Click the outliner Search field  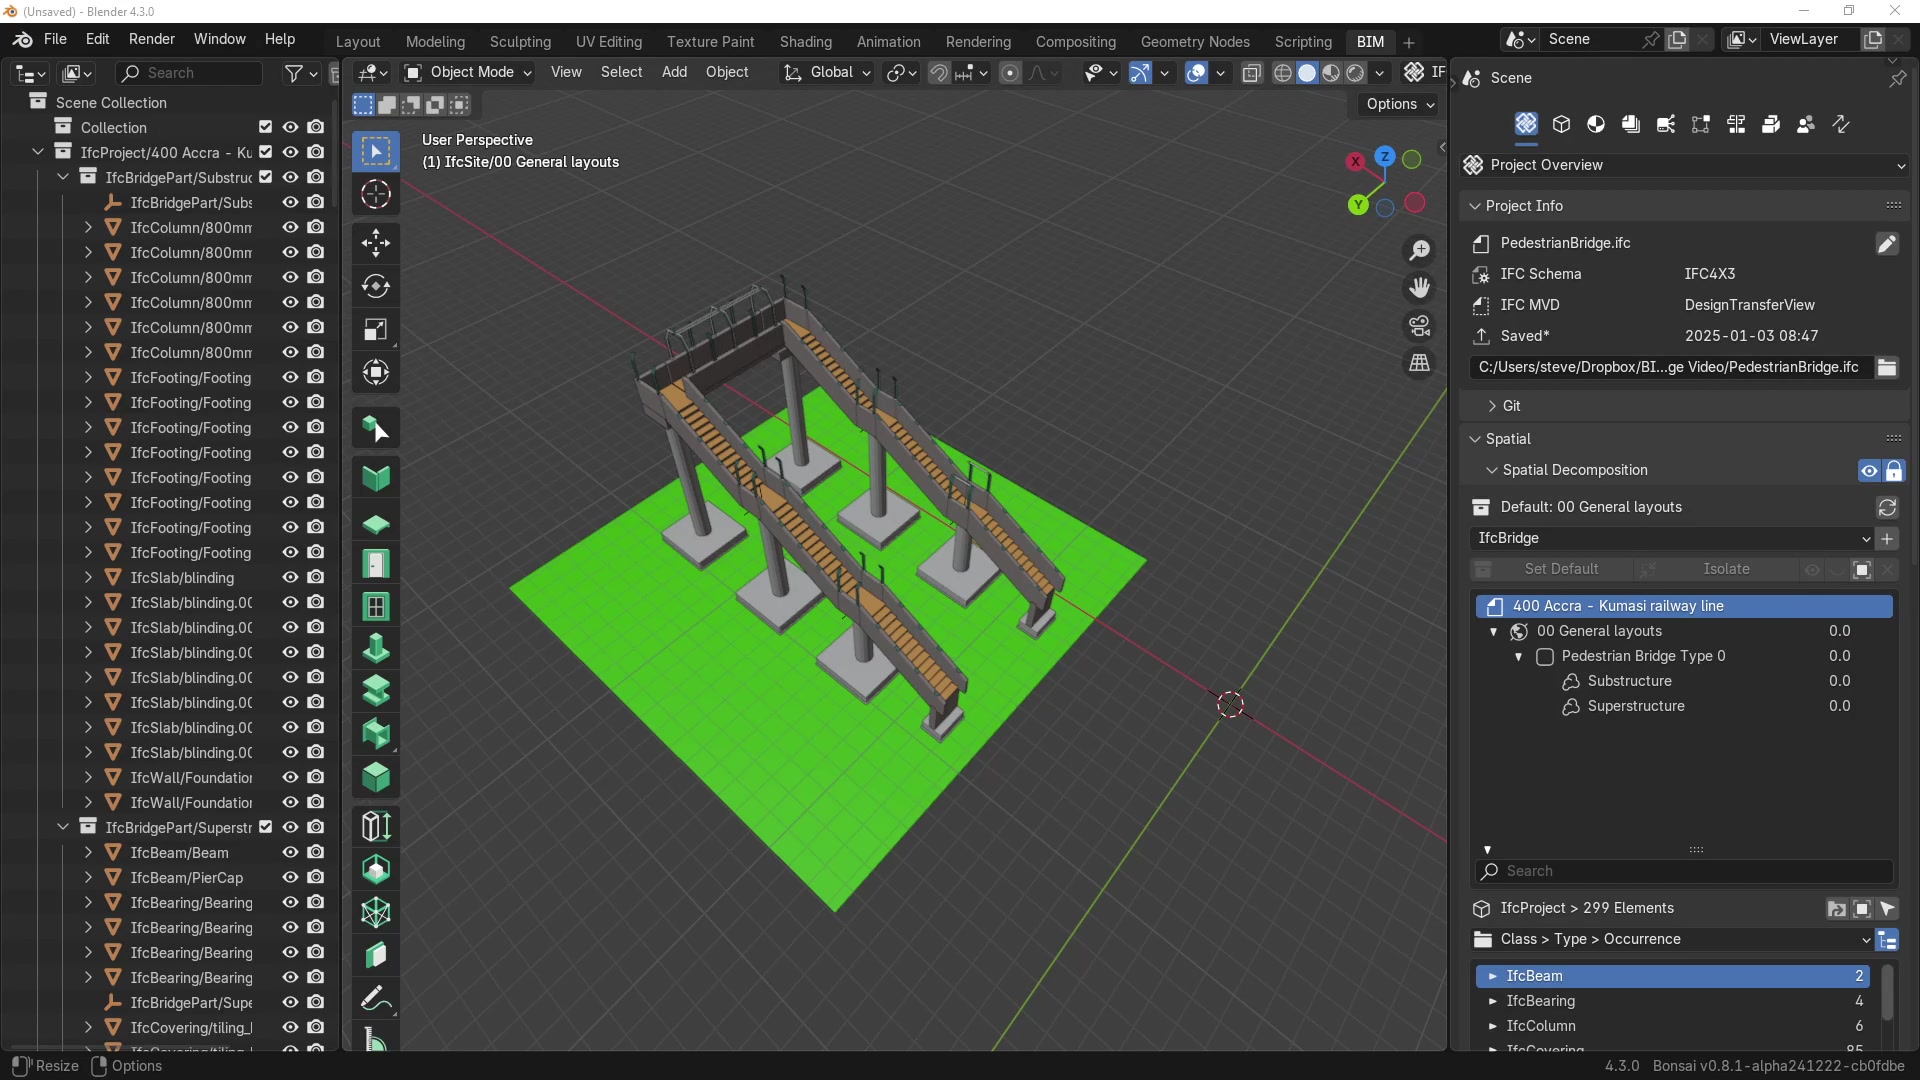188,73
